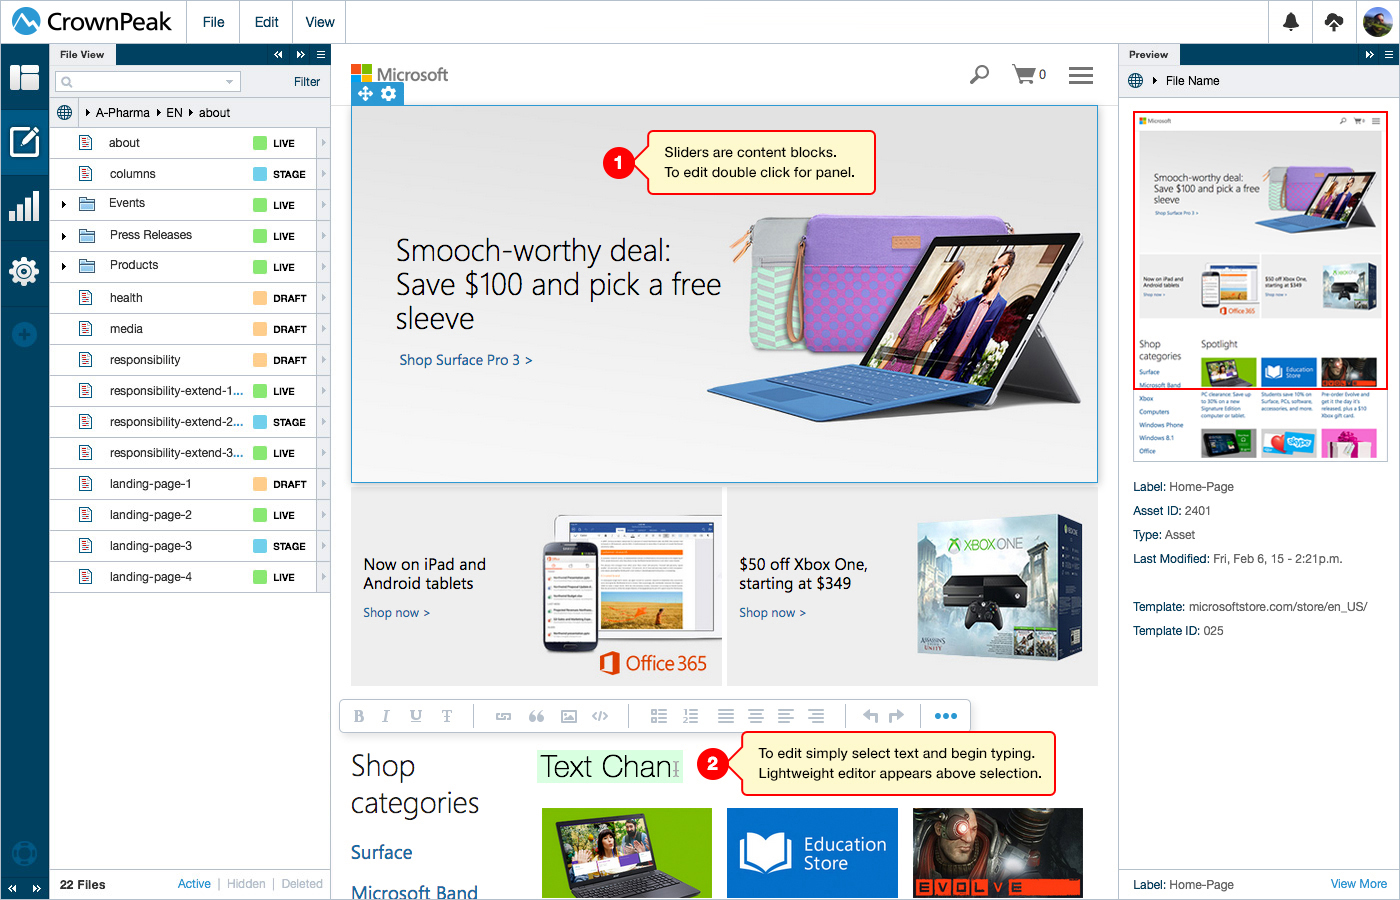Viewport: 1400px width, 900px height.
Task: Redo using the editor toolbar arrow
Action: coord(896,716)
